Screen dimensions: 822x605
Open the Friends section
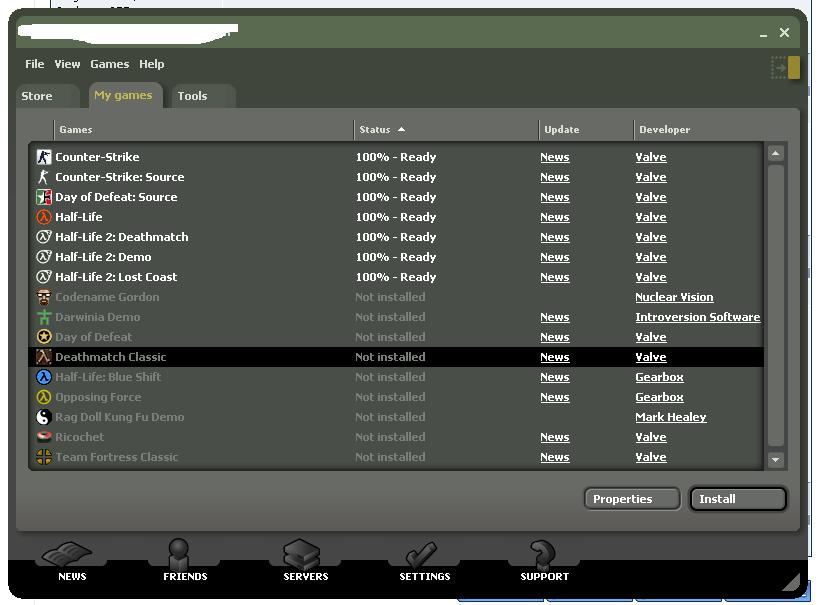coord(185,561)
